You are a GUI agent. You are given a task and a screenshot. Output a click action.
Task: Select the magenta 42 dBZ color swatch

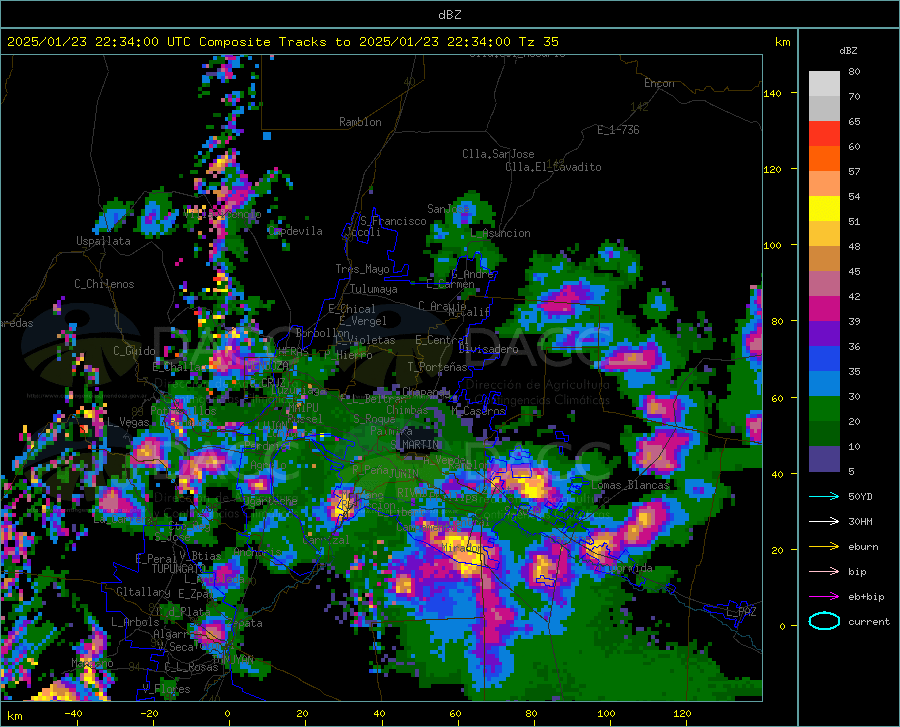824,309
